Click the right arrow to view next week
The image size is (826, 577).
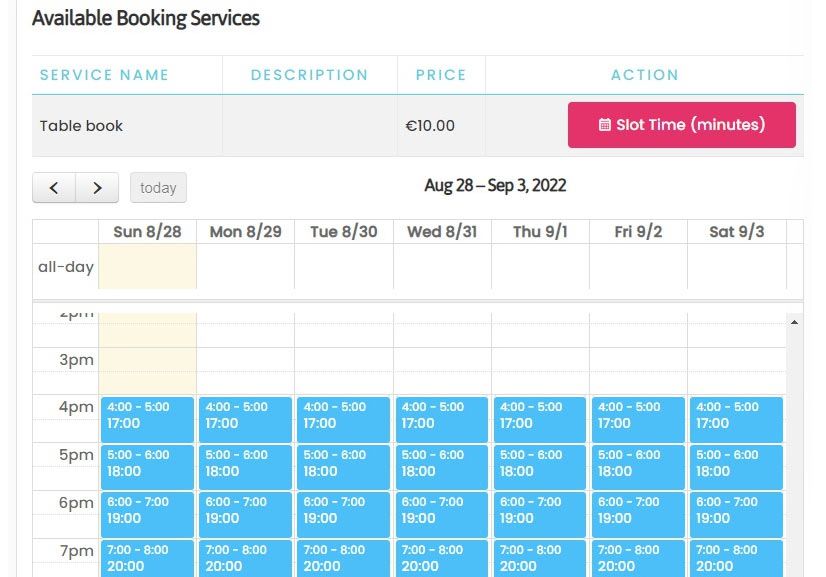click(97, 187)
